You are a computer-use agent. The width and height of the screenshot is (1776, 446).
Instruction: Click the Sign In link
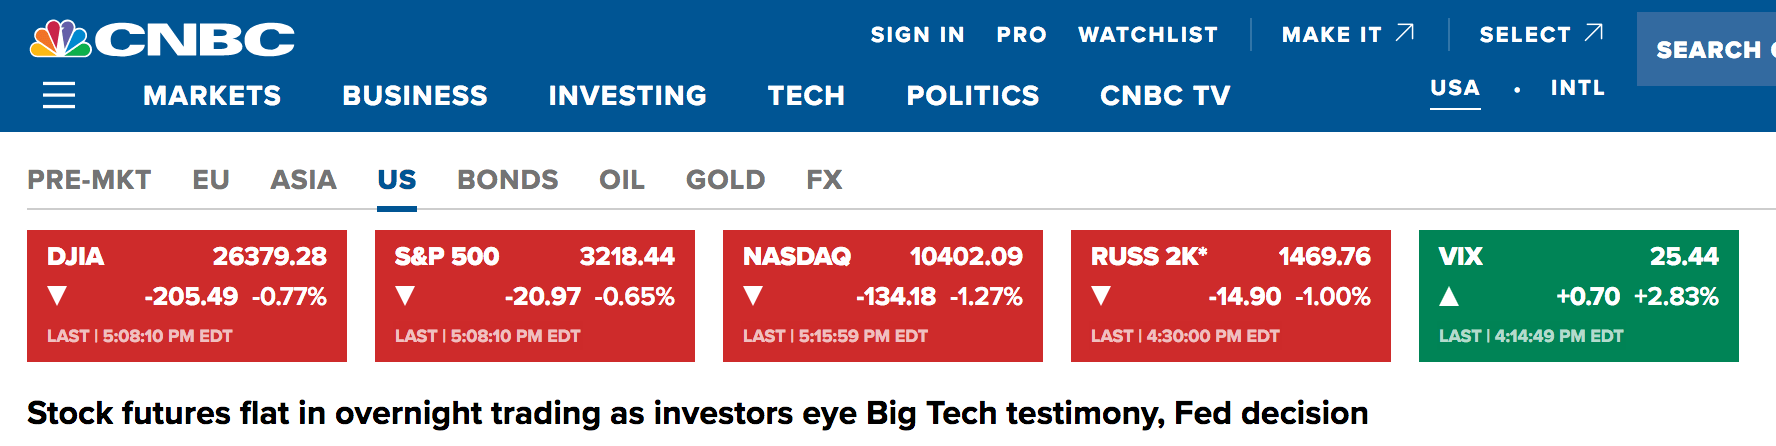(917, 35)
